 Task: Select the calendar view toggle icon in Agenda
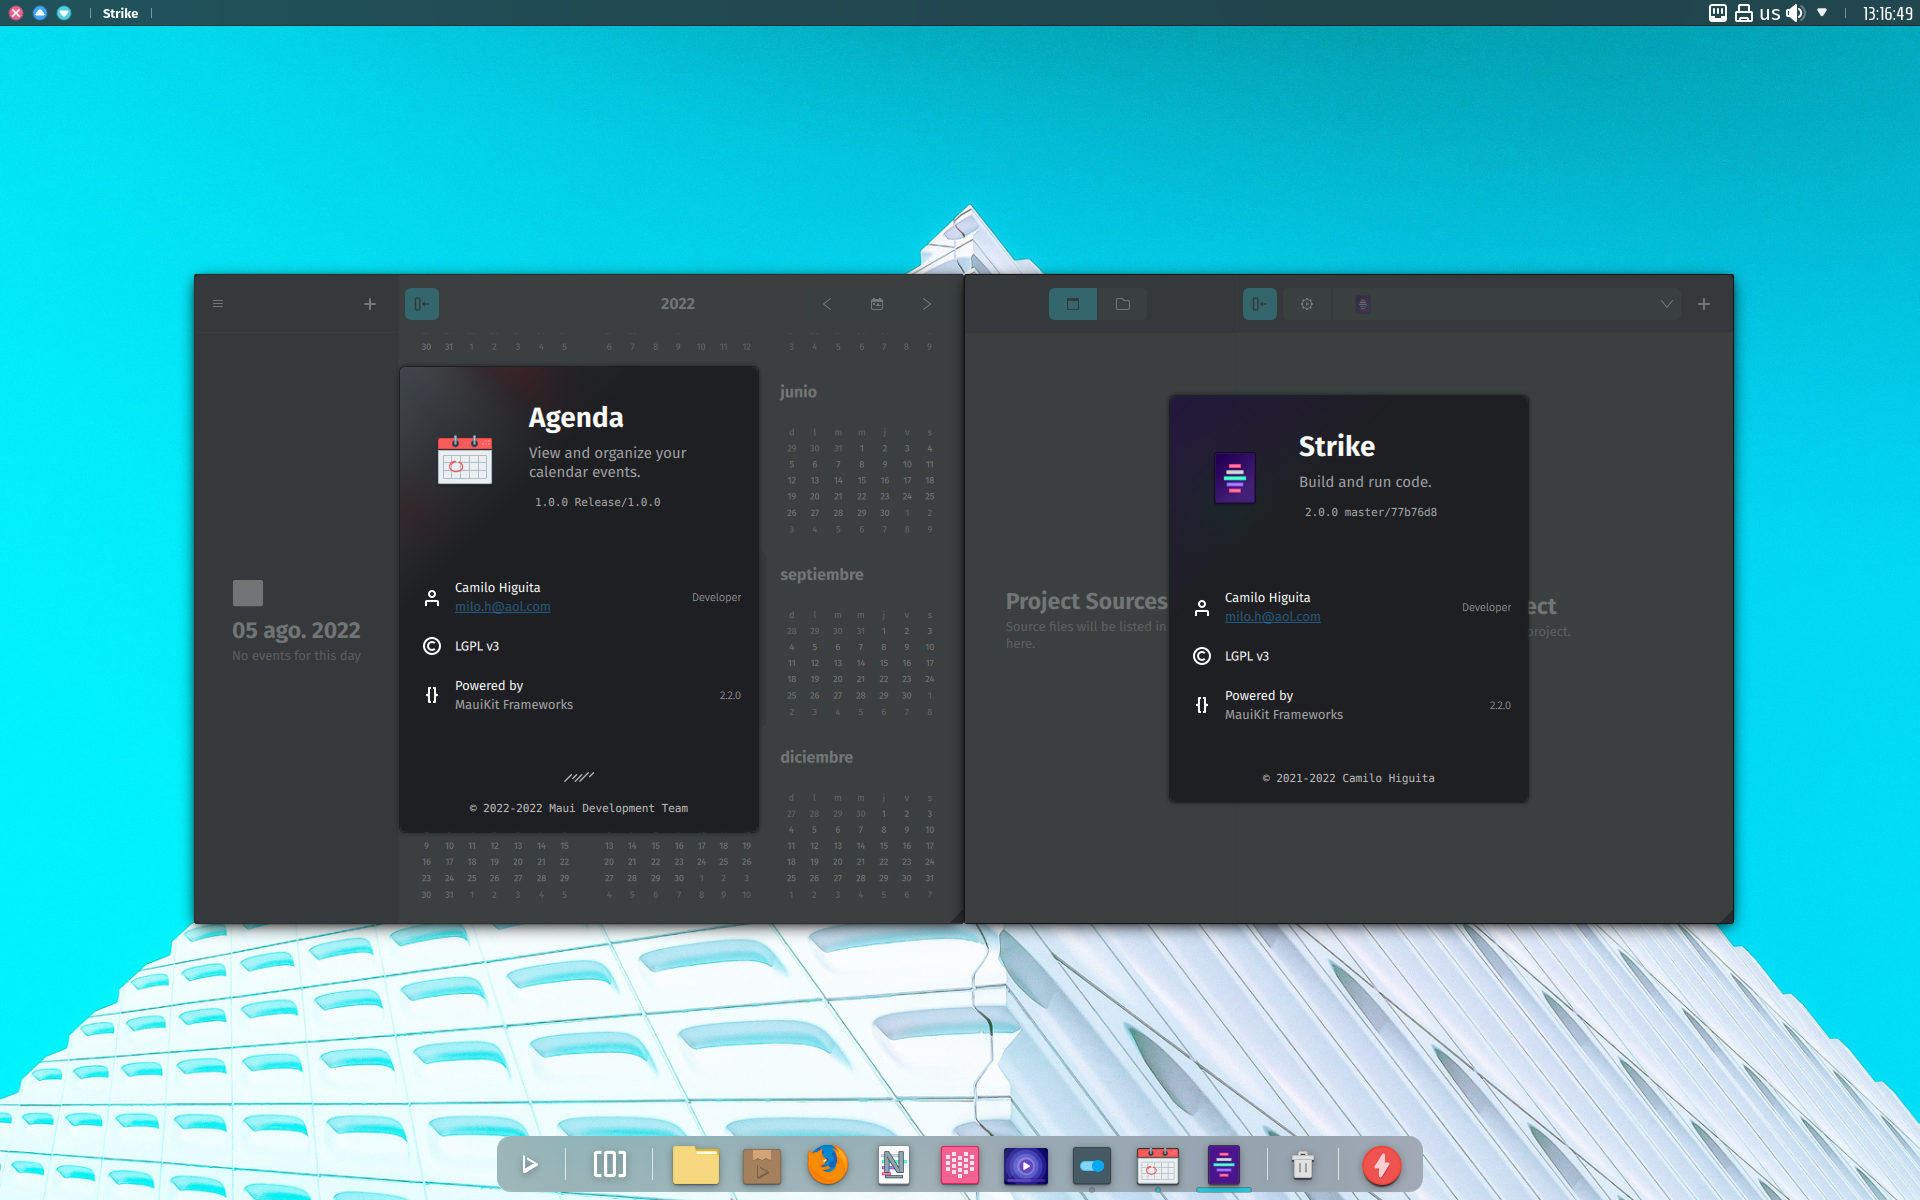pyautogui.click(x=876, y=304)
